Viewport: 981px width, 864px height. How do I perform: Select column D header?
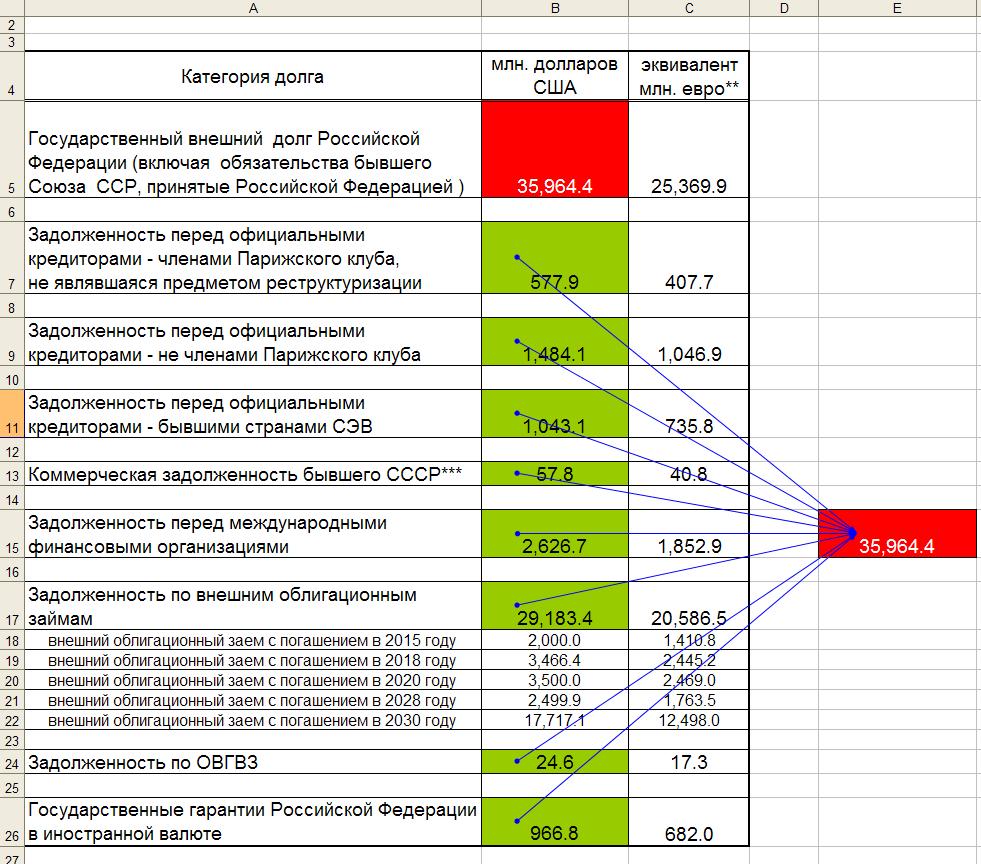[784, 8]
